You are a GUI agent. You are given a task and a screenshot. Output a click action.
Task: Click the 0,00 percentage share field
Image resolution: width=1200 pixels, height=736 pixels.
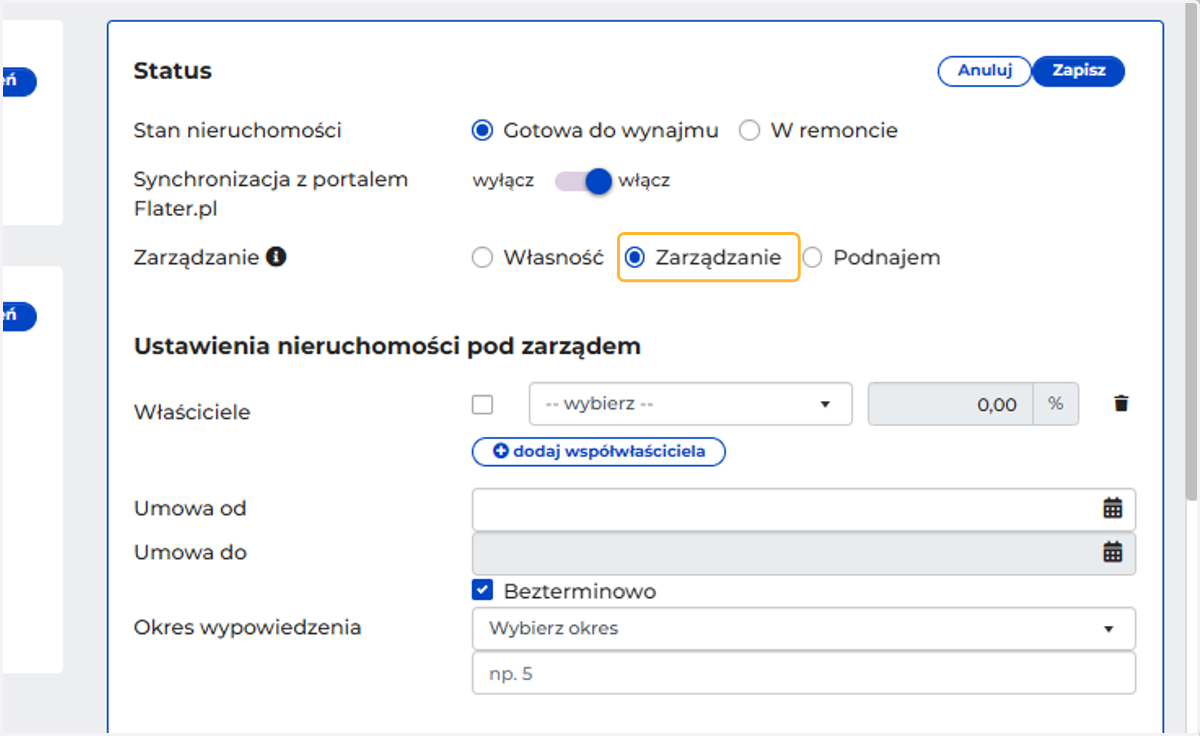(951, 404)
